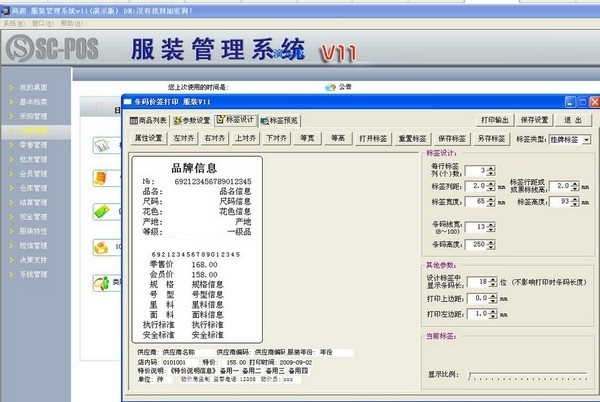Viewport: 600px width, 402px height.
Task: Click the barcode print dialog title bar icon
Action: [x=128, y=102]
